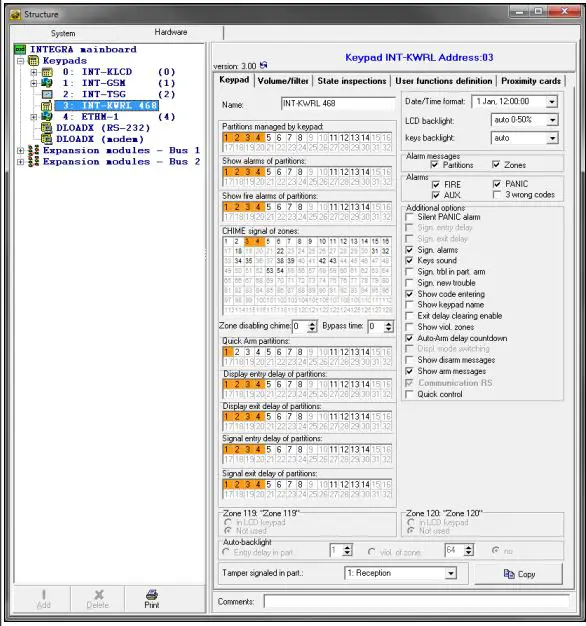Open the Proximity cards tab
This screenshot has width=586, height=626.
(531, 81)
